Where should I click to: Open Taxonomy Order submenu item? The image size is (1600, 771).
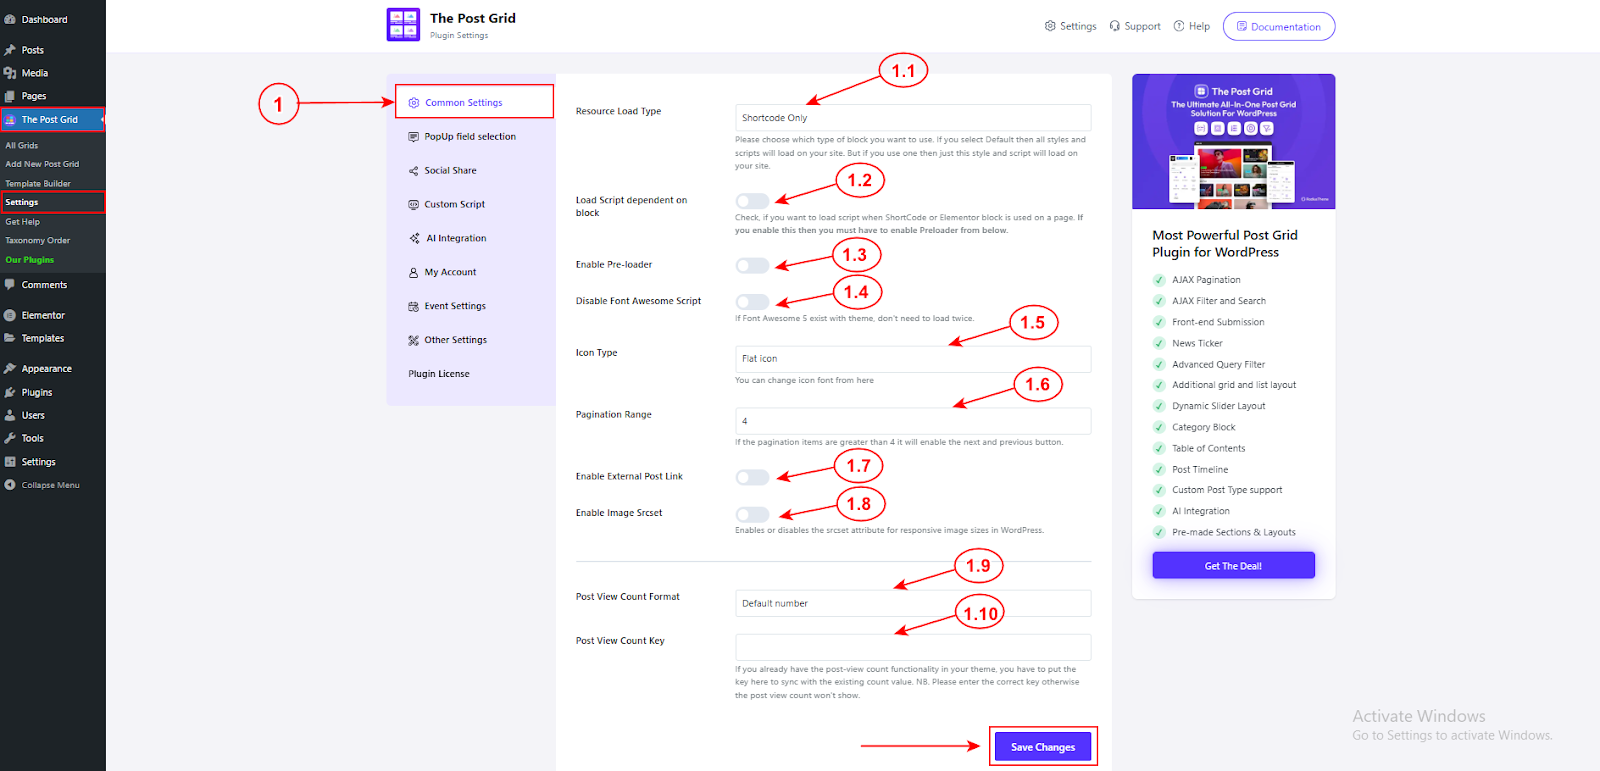tap(38, 241)
